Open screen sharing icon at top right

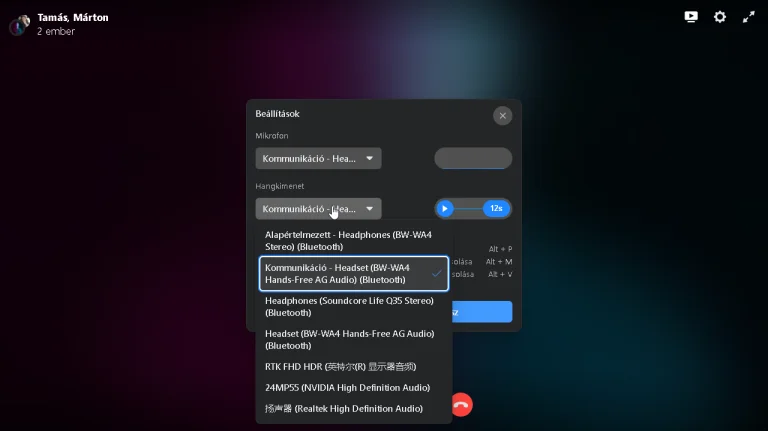[x=691, y=17]
